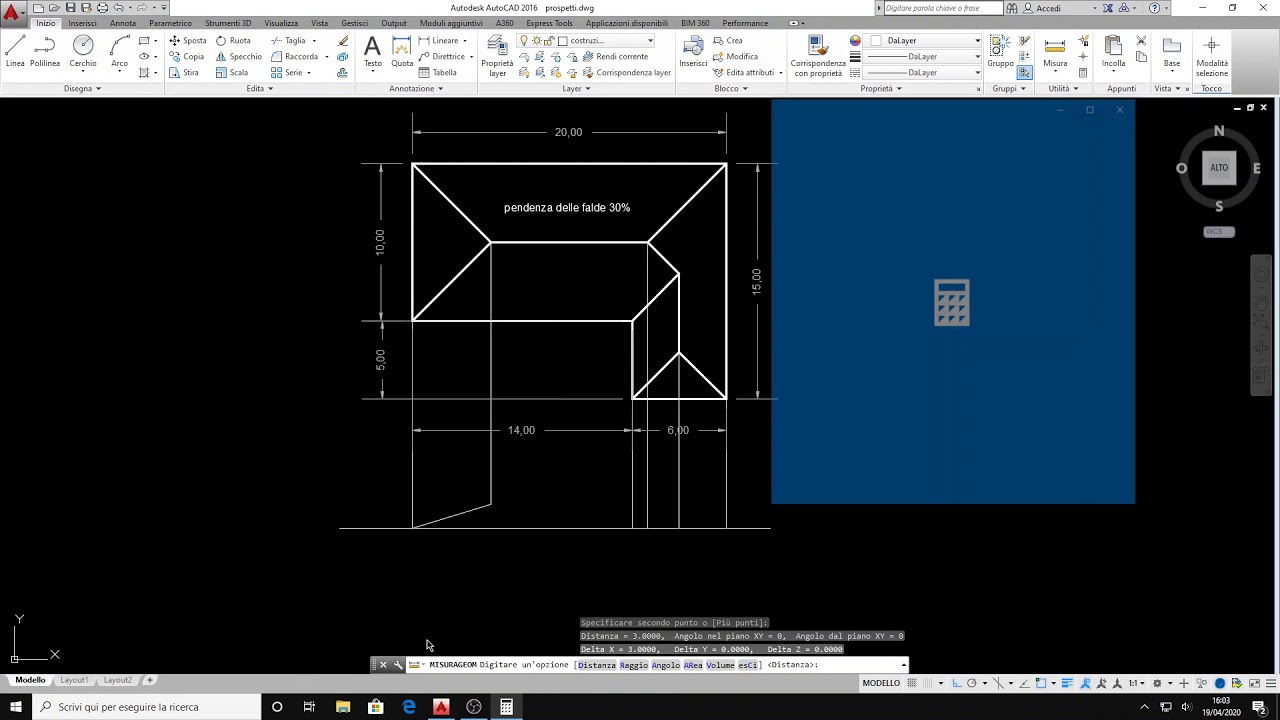Insert a Tabella table
The image size is (1280, 720).
coord(438,73)
